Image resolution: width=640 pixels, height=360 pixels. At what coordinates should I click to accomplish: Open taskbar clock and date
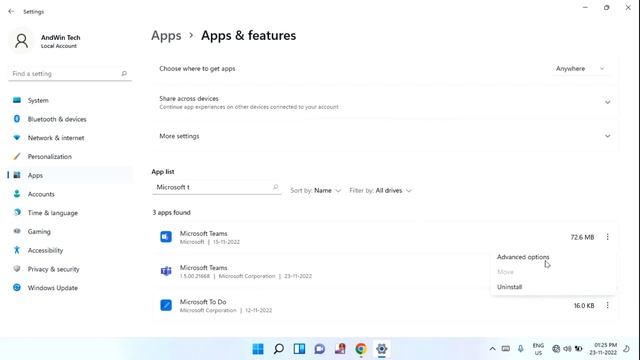click(x=603, y=349)
